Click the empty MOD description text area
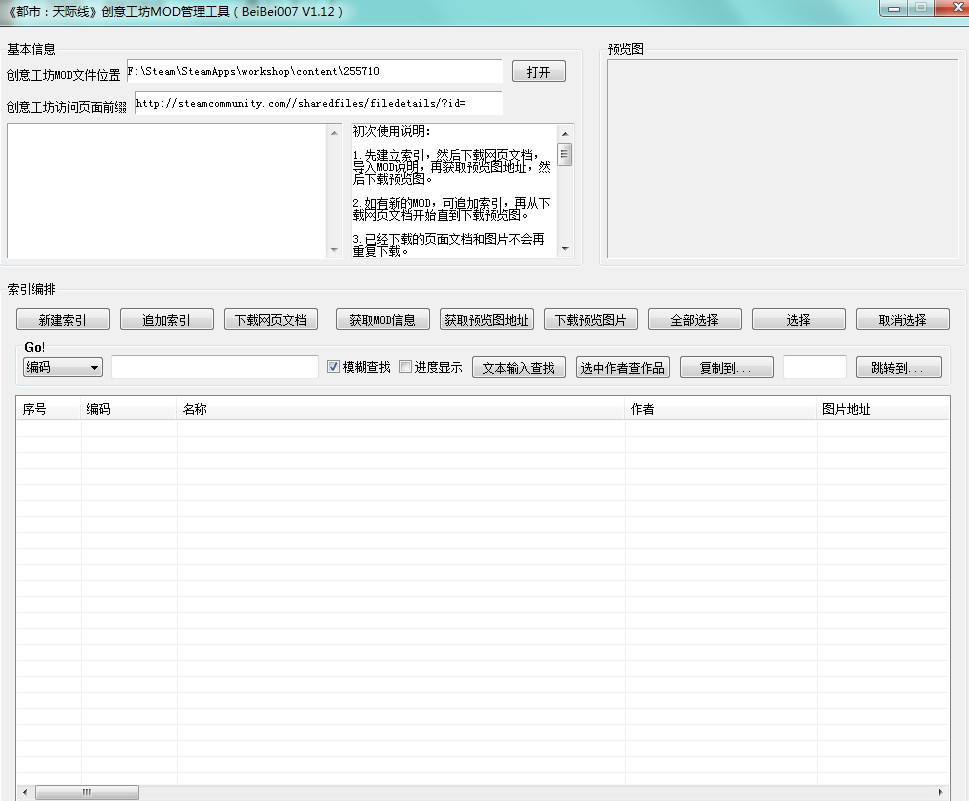The image size is (969, 801). (x=167, y=191)
